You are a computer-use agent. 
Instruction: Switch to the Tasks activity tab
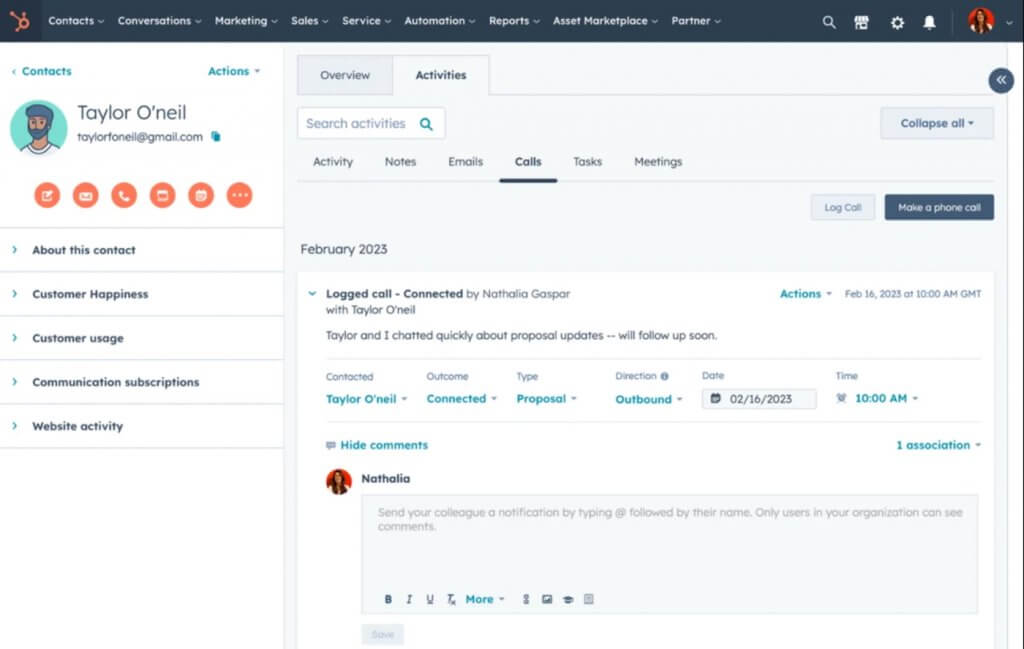tap(587, 161)
